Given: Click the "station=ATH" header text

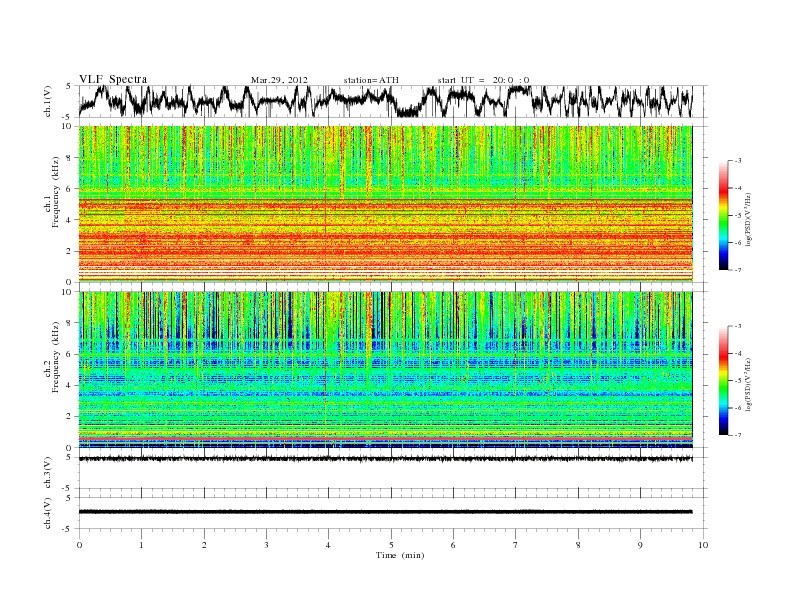Looking at the screenshot, I should 371,80.
